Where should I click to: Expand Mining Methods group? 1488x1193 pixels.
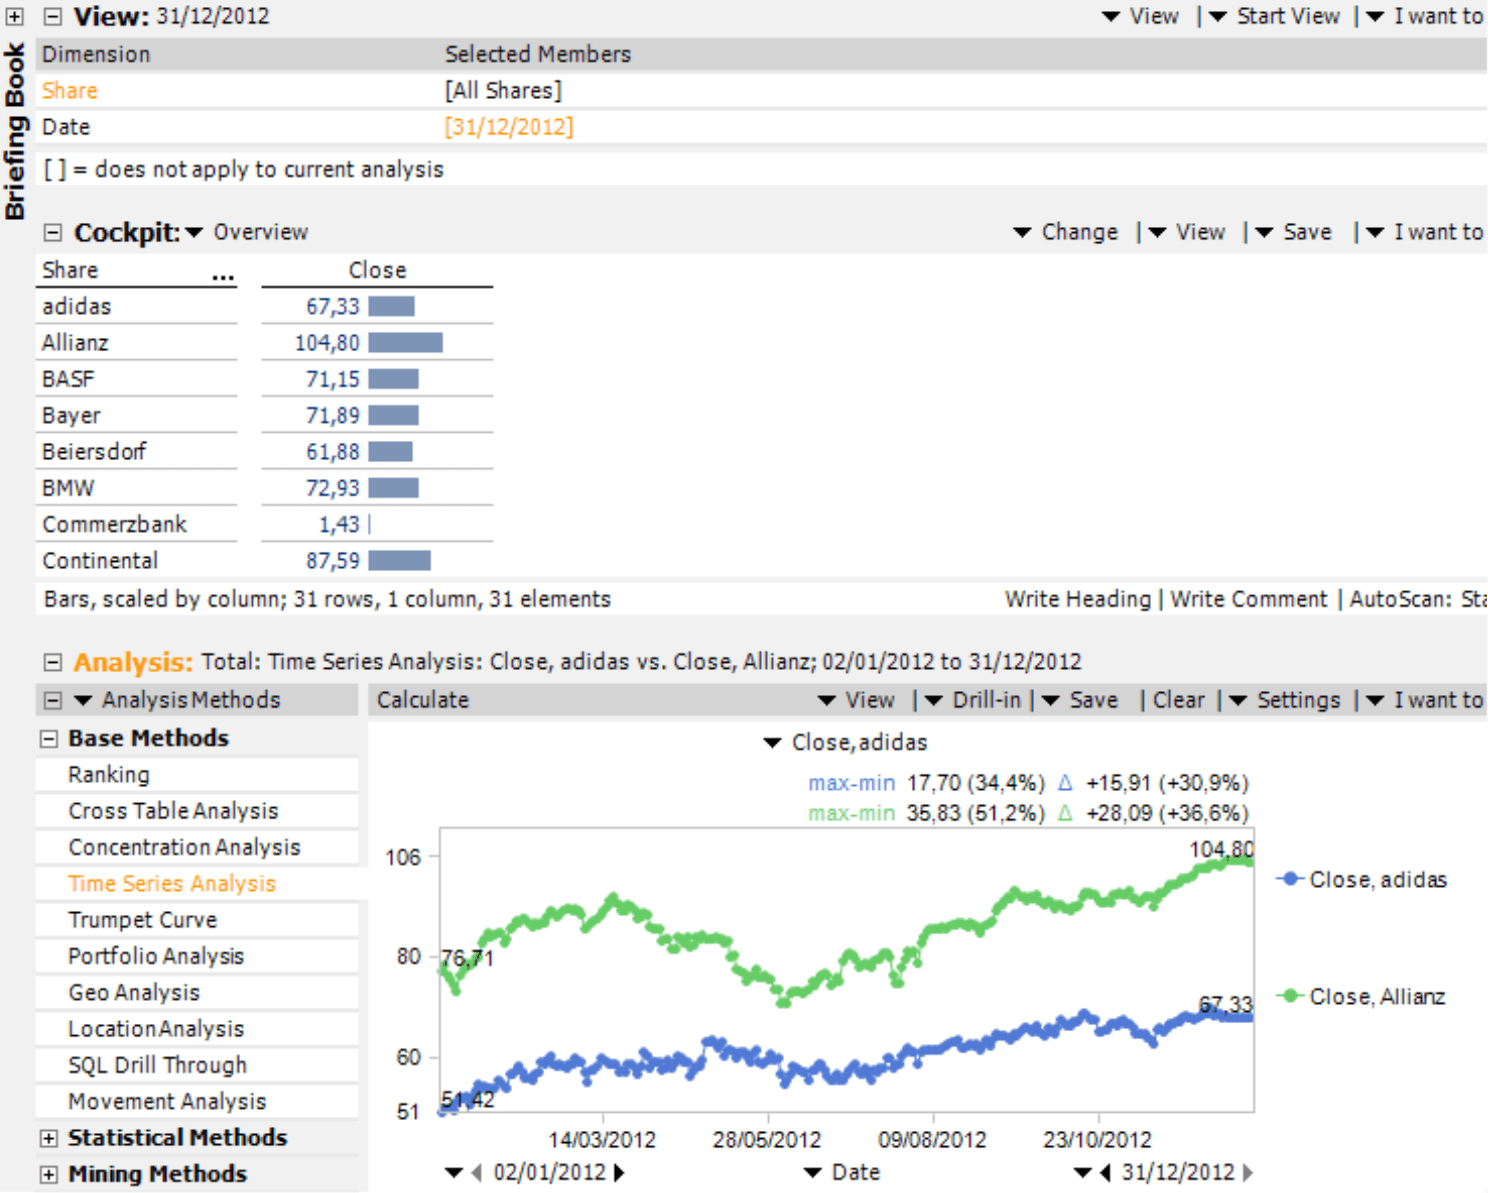48,1175
